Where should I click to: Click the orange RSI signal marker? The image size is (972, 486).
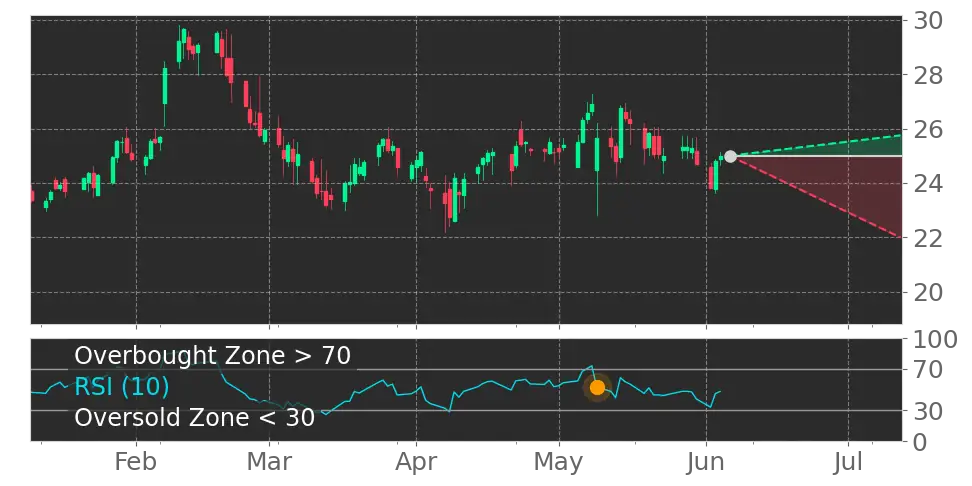coord(597,387)
